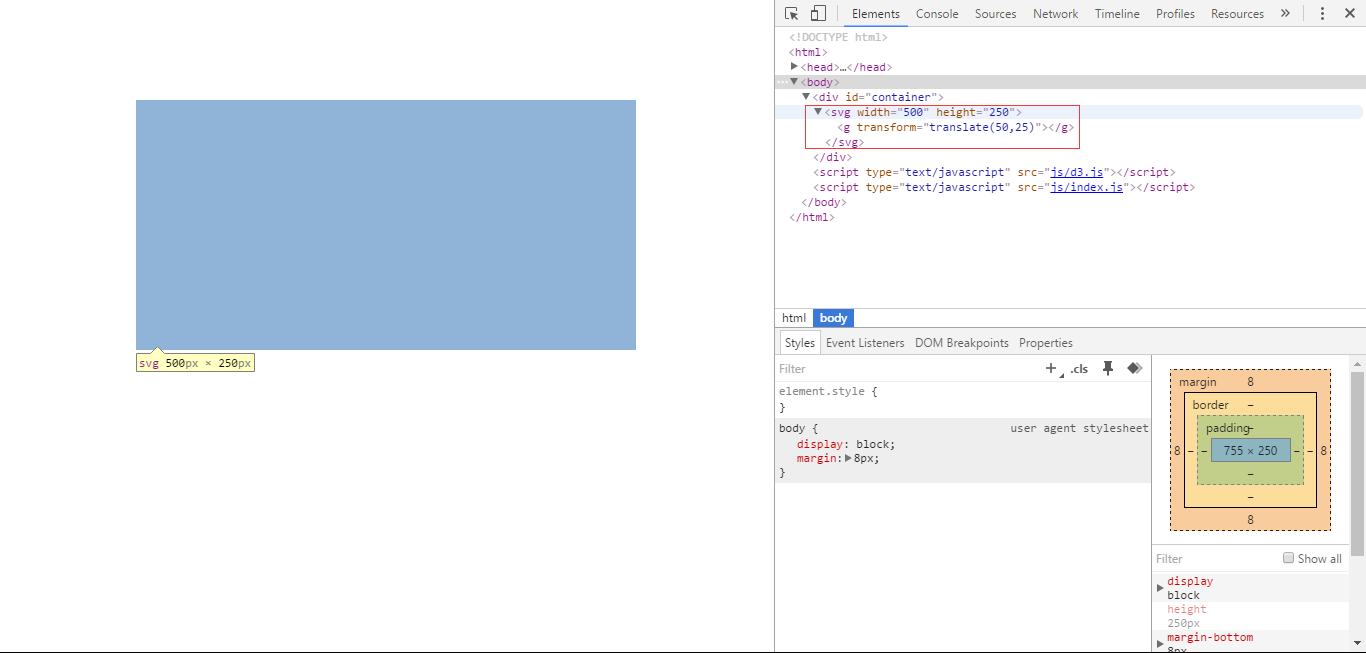Select html in the breadcrumb bar
Viewport: 1366px width, 653px height.
point(794,318)
